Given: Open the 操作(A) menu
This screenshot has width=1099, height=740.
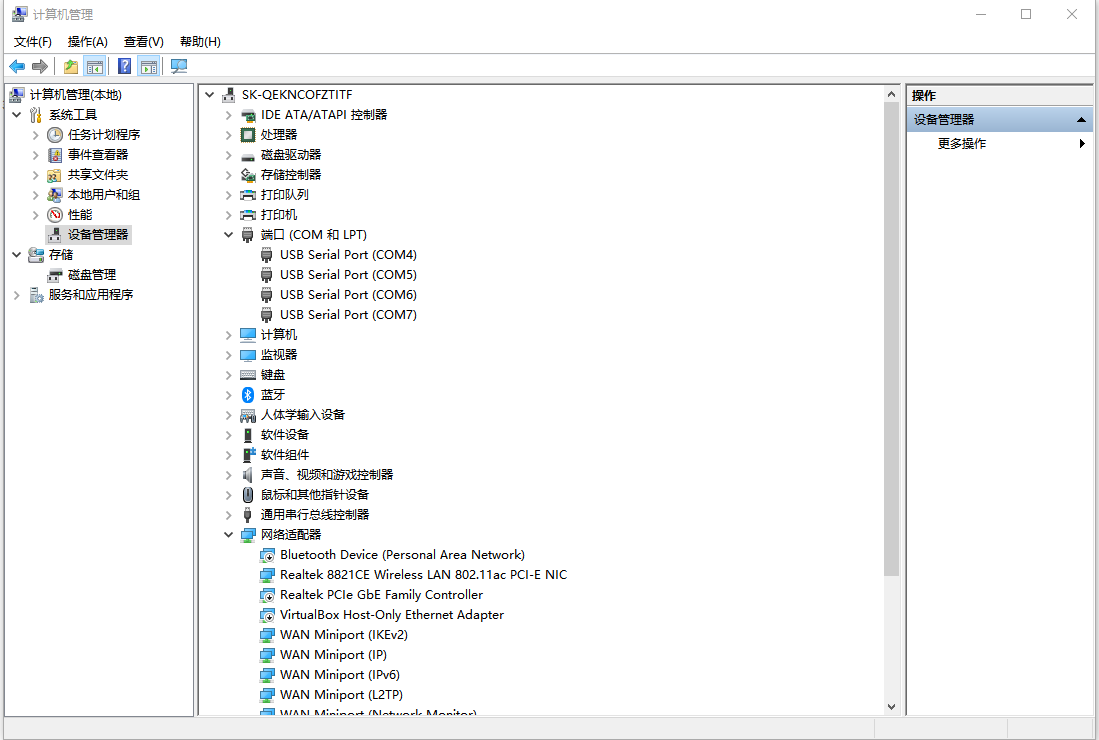Looking at the screenshot, I should point(87,41).
